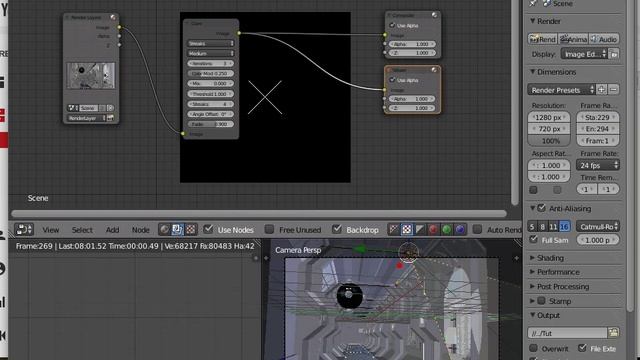The width and height of the screenshot is (640, 360).
Task: Toggle Use Alpha on Viewer node
Action: pos(392,80)
